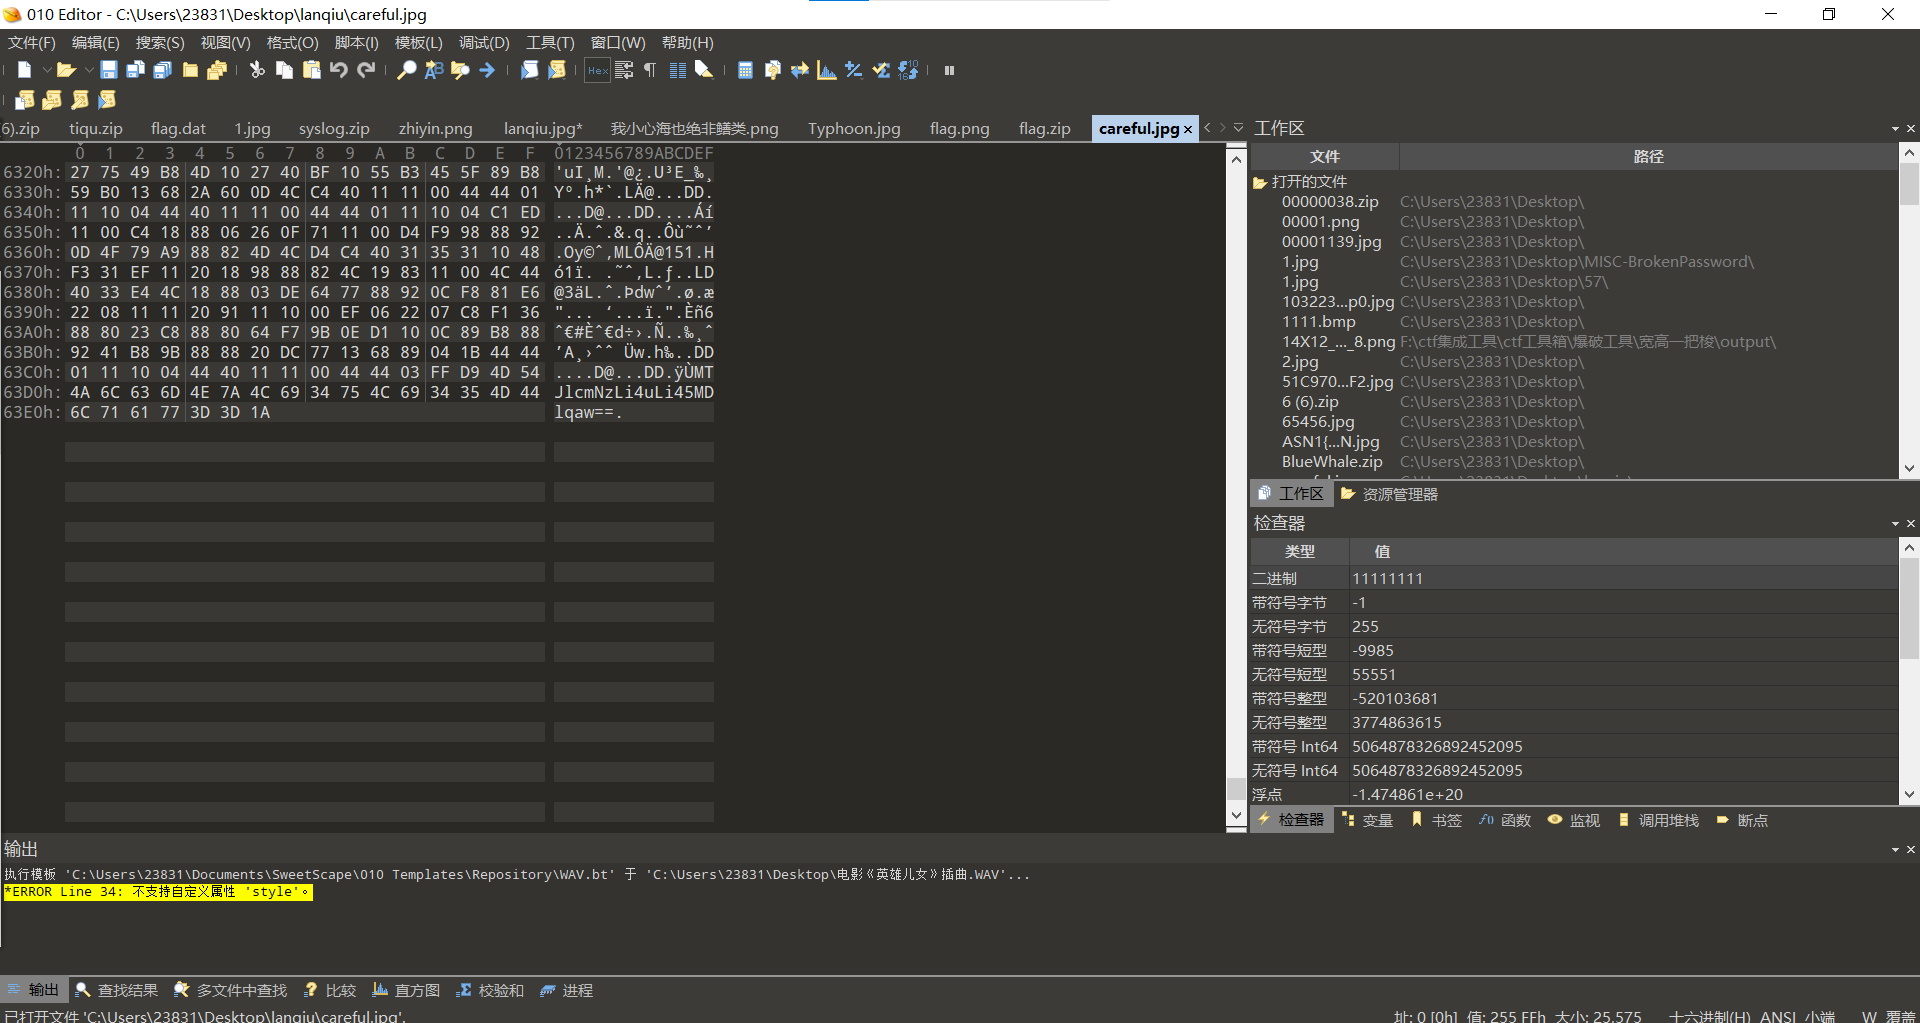Open Find with magnifier icon
The height and width of the screenshot is (1023, 1920).
[x=406, y=70]
